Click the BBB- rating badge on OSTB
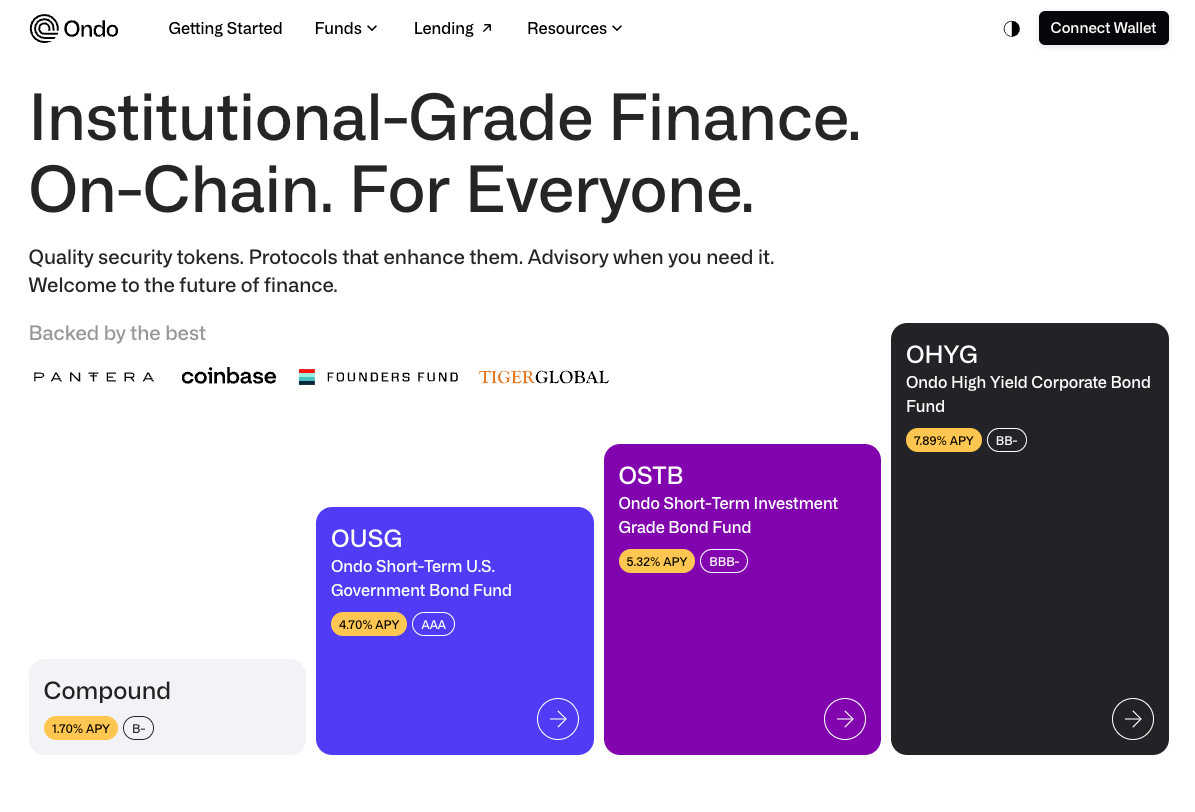 pyautogui.click(x=723, y=561)
